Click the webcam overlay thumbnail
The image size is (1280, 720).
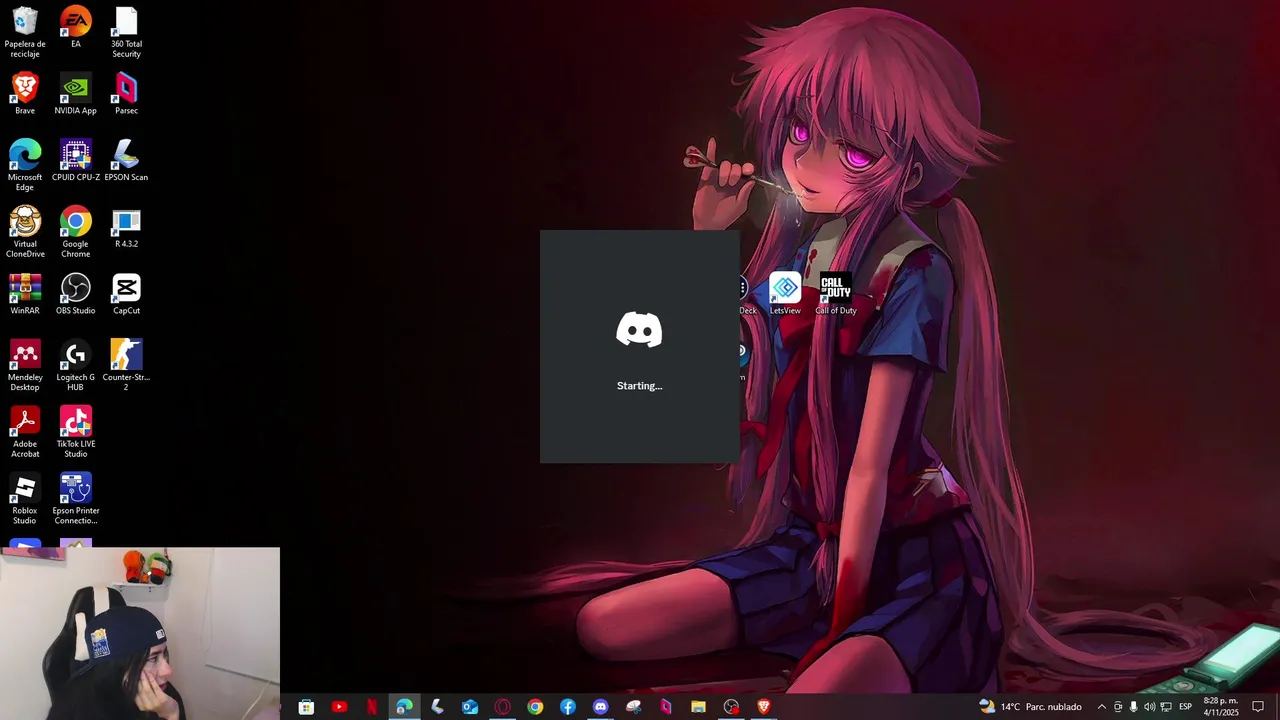click(x=140, y=633)
